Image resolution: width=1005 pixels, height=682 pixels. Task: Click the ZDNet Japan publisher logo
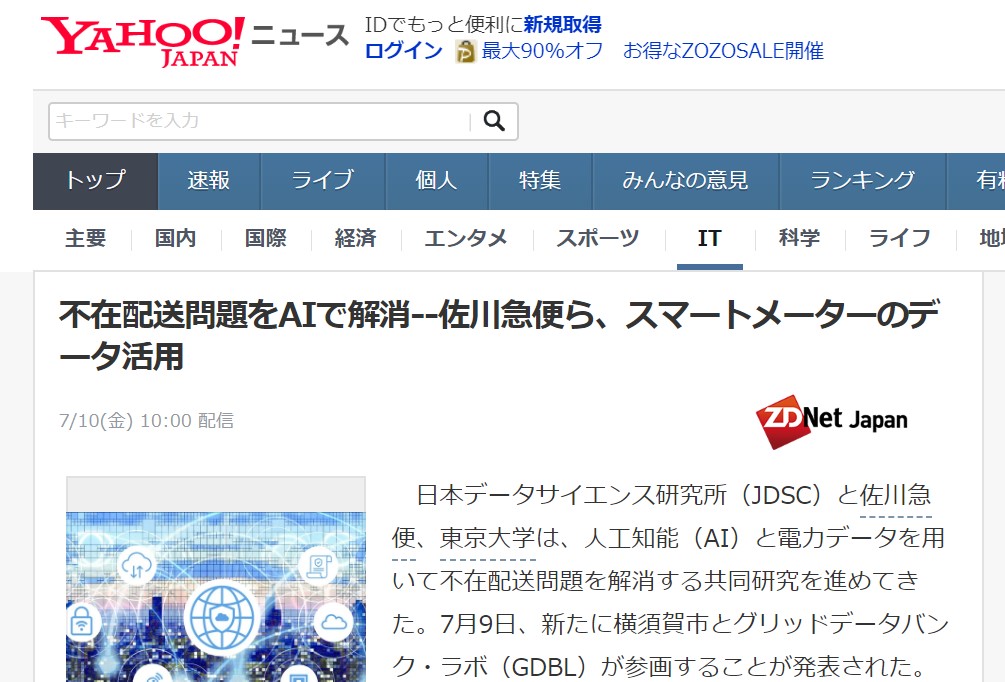832,419
